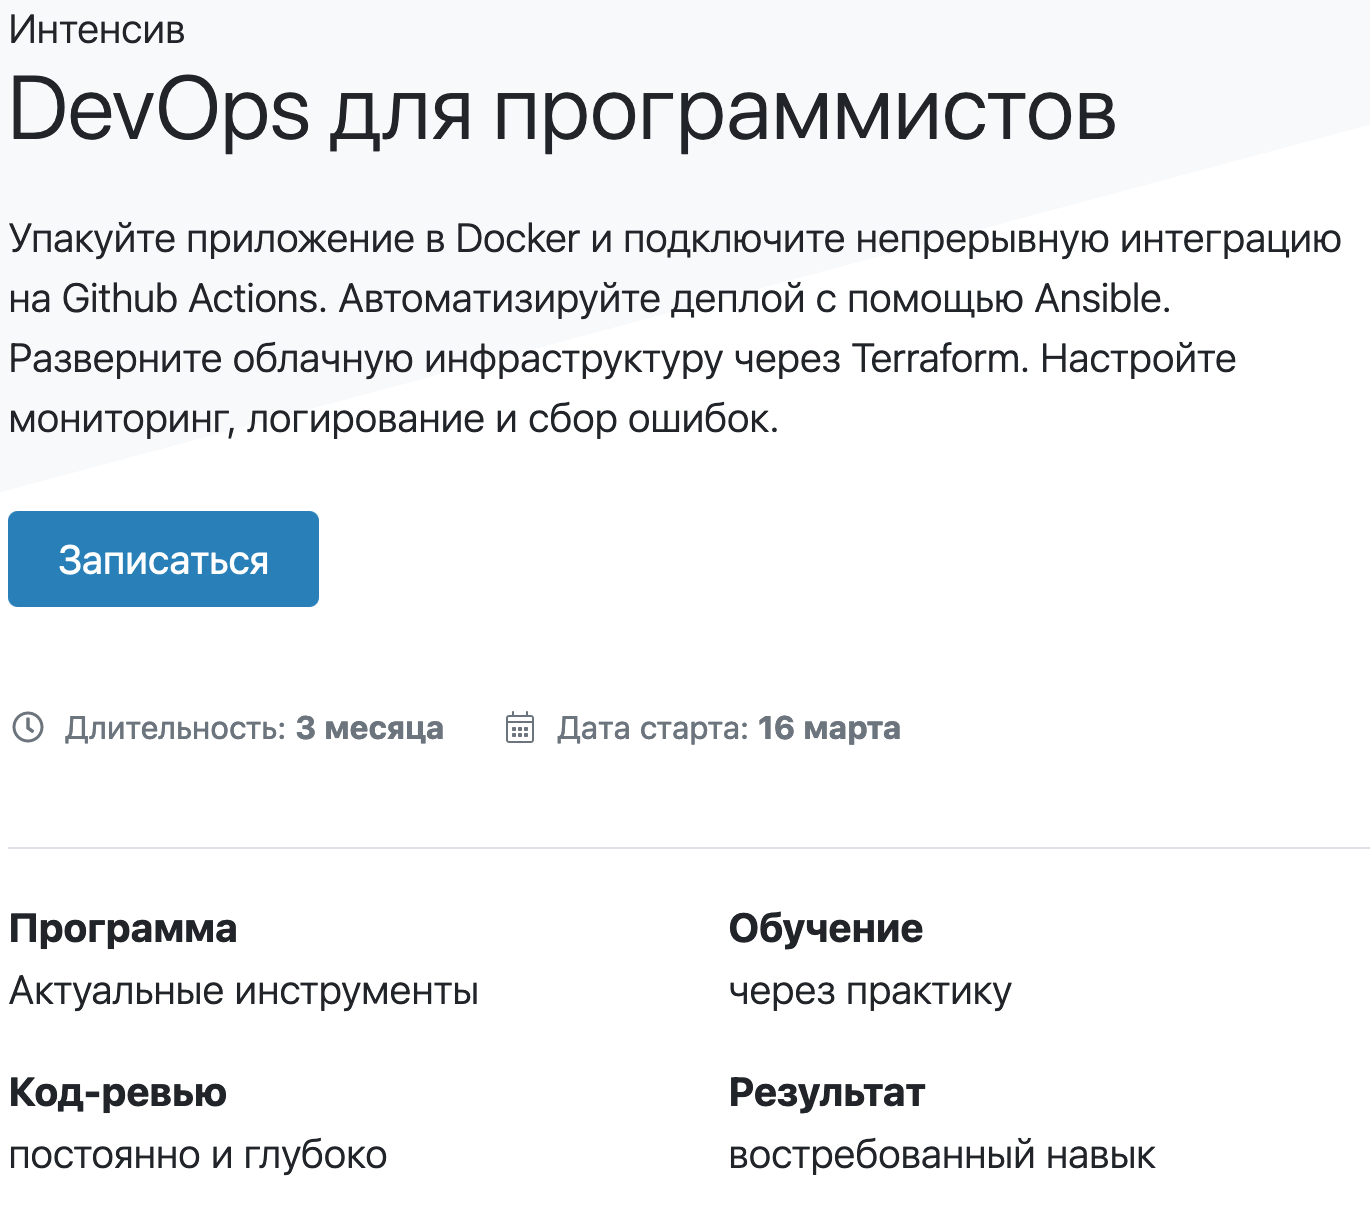Click the востребованный навык text
1370x1232 pixels.
tap(942, 1155)
